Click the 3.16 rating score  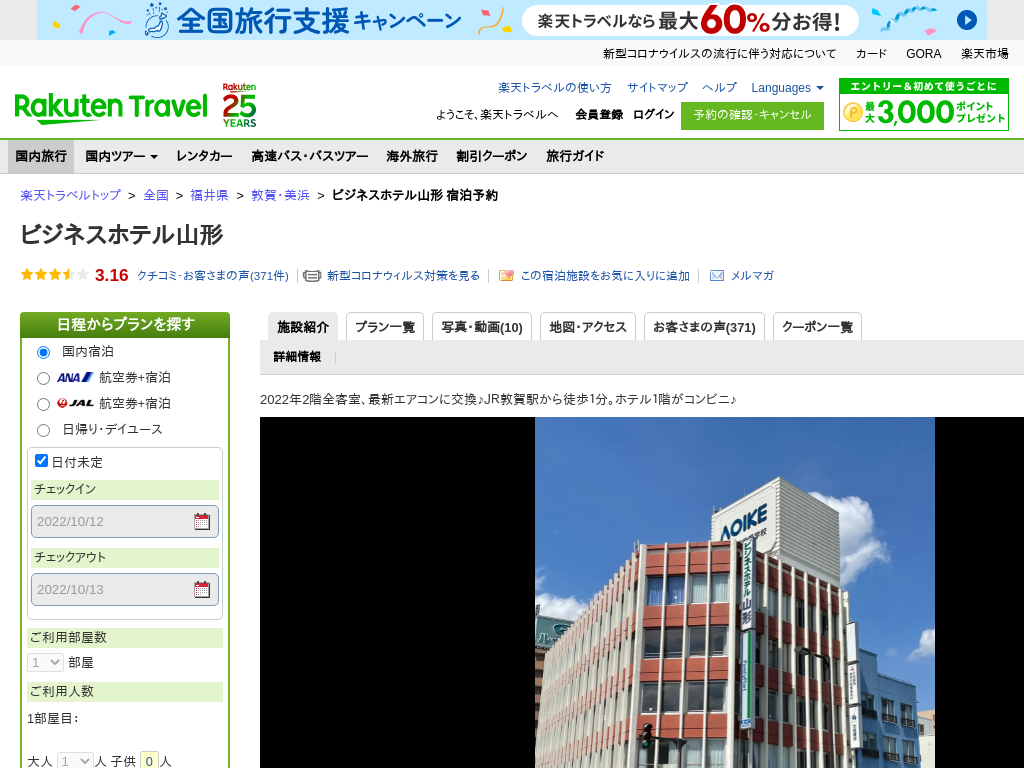point(112,275)
